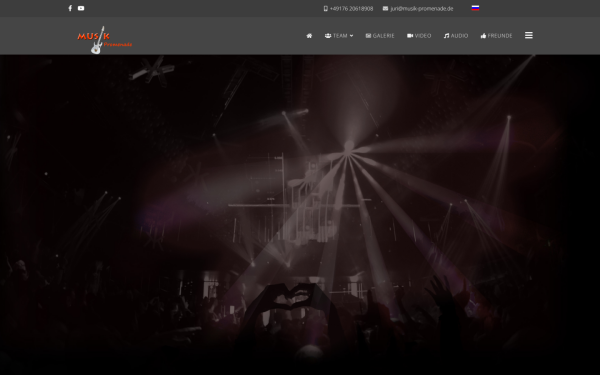Go to home via house icon
This screenshot has height=375, width=600.
309,36
